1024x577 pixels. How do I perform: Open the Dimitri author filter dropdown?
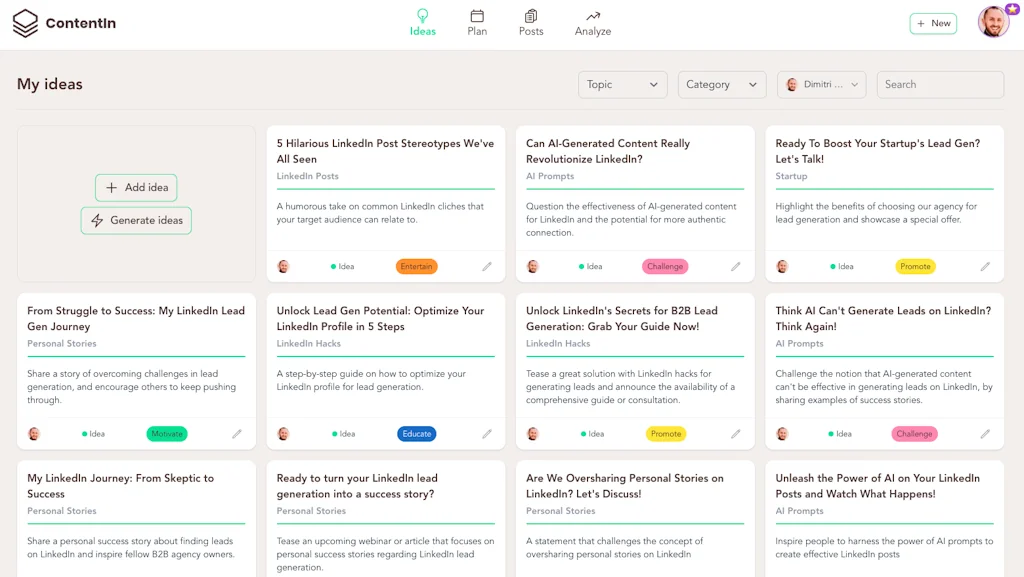point(820,85)
